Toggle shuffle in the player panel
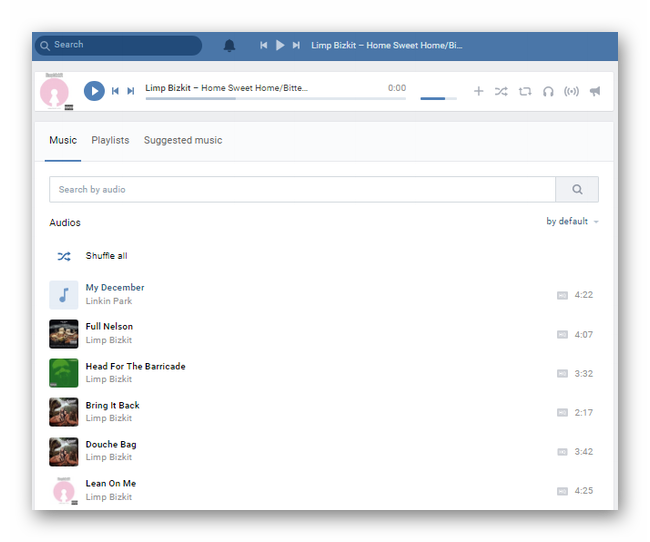This screenshot has height=542, width=650. coord(501,91)
